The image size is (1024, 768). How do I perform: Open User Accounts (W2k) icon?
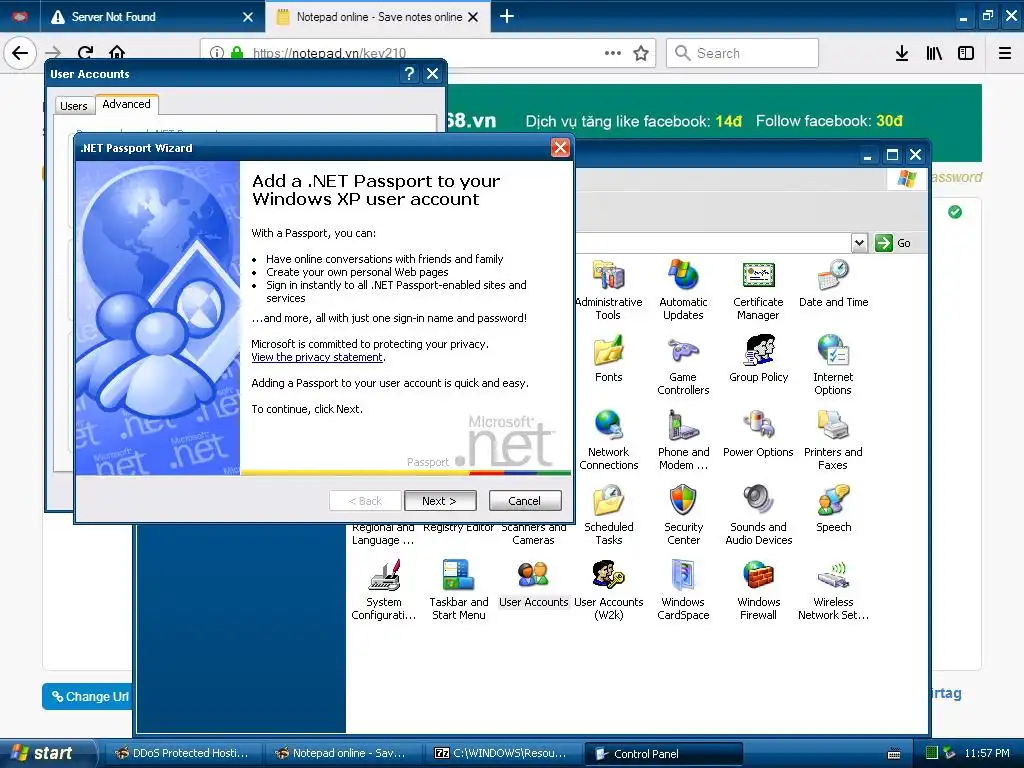(x=609, y=590)
